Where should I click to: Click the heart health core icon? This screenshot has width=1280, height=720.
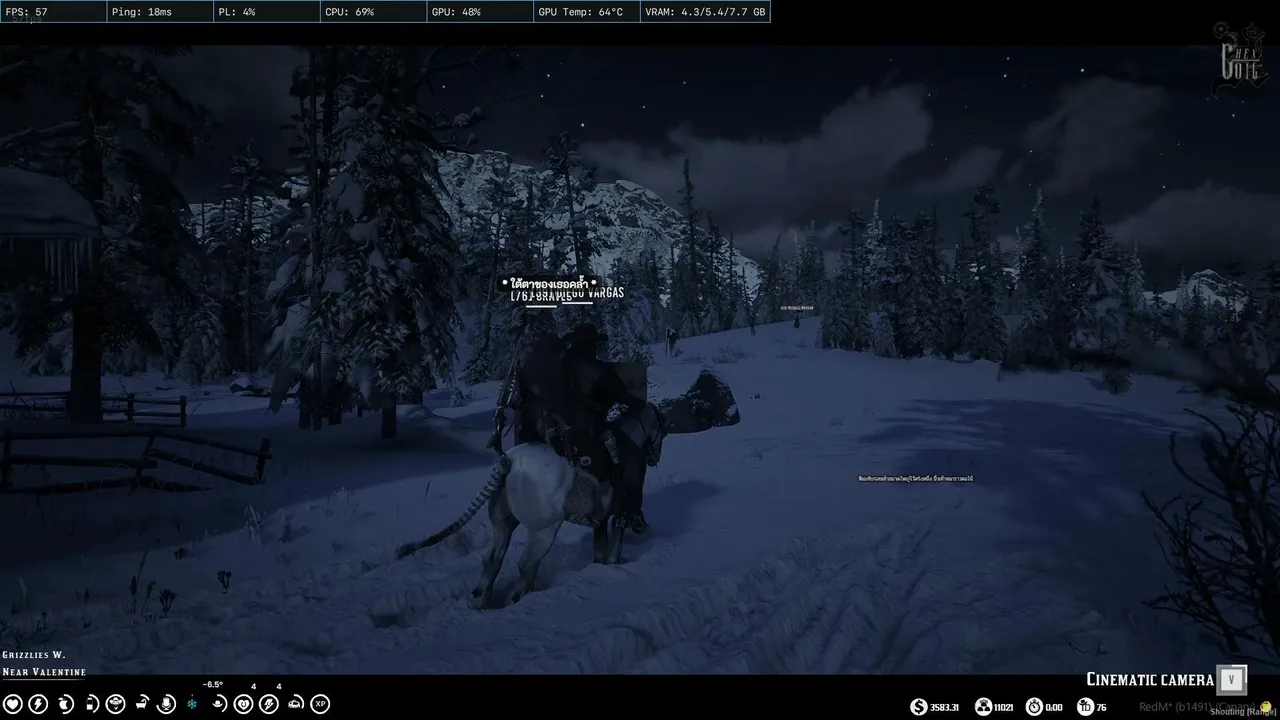(x=13, y=704)
